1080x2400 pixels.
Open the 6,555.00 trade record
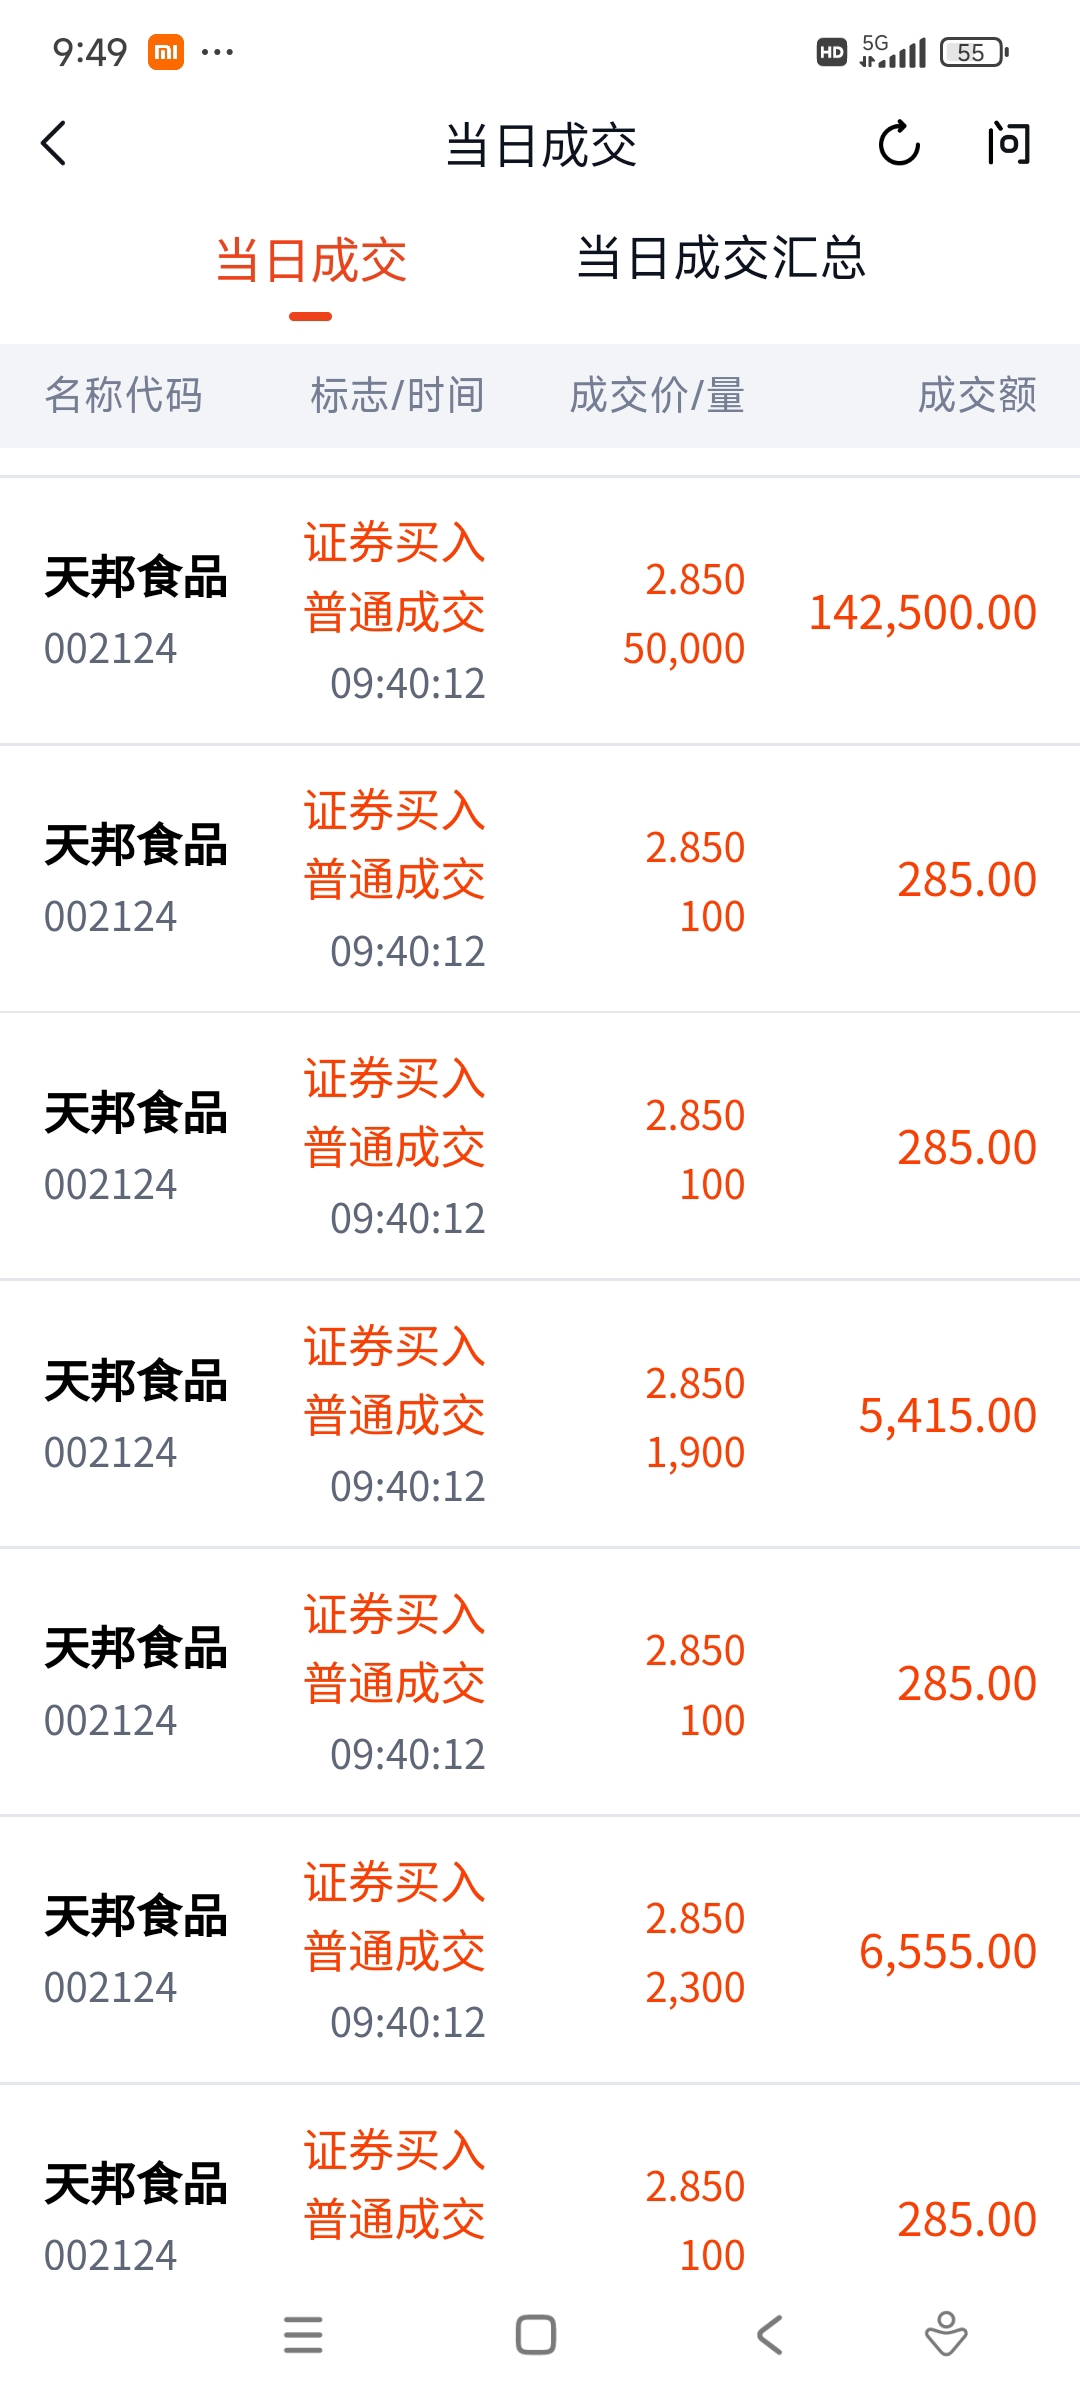pyautogui.click(x=540, y=1950)
